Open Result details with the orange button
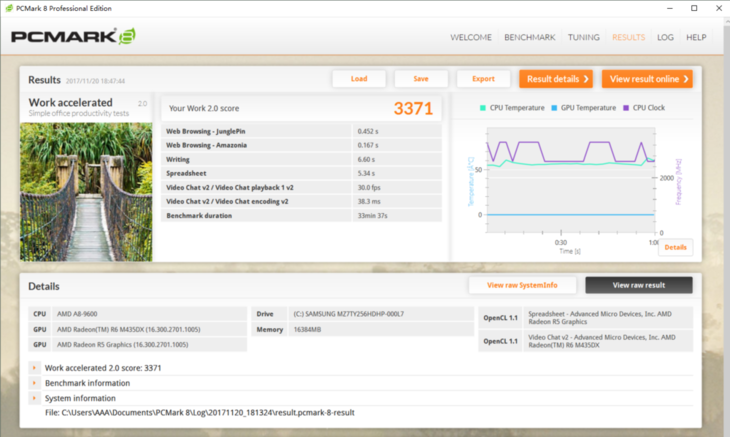730x437 pixels. tap(555, 79)
